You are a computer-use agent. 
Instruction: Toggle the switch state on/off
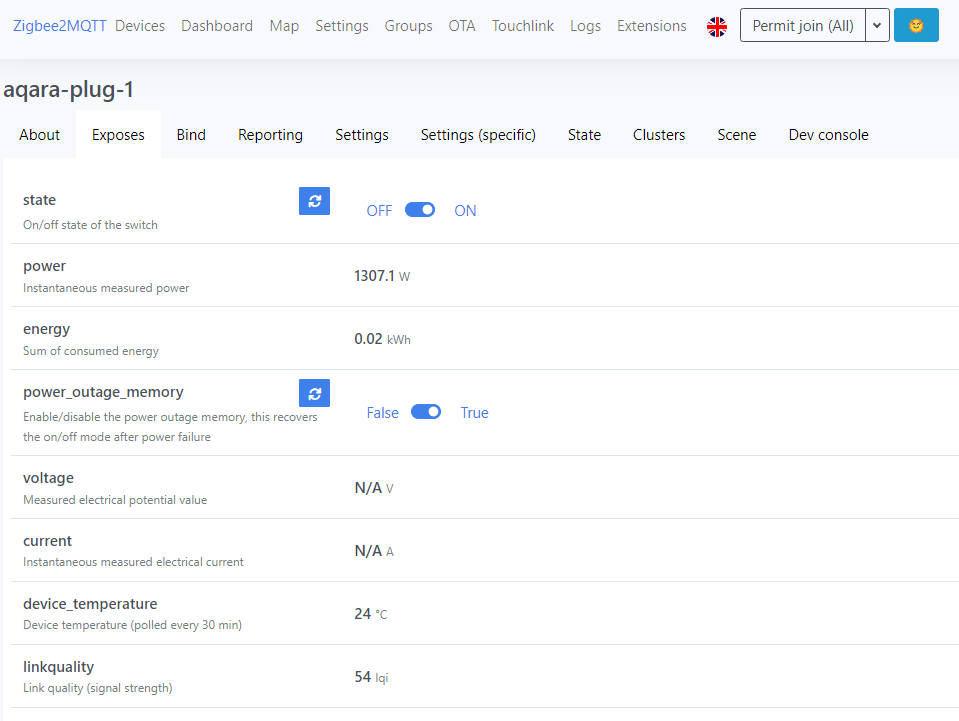pos(420,210)
